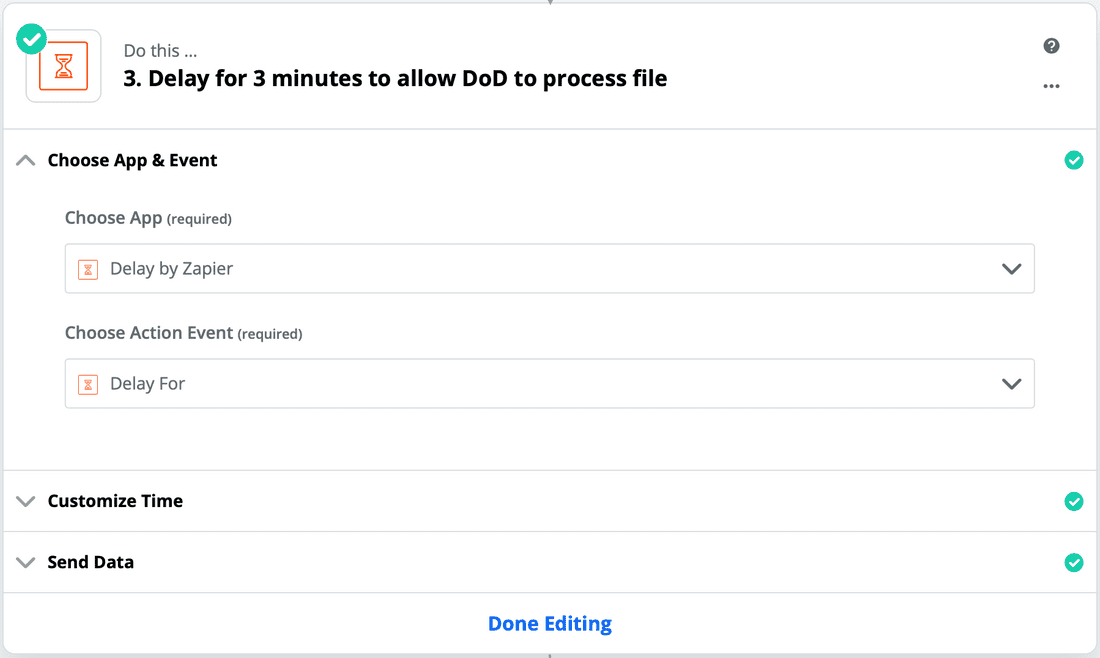Click the Send Data status checkmark

pyautogui.click(x=1073, y=562)
